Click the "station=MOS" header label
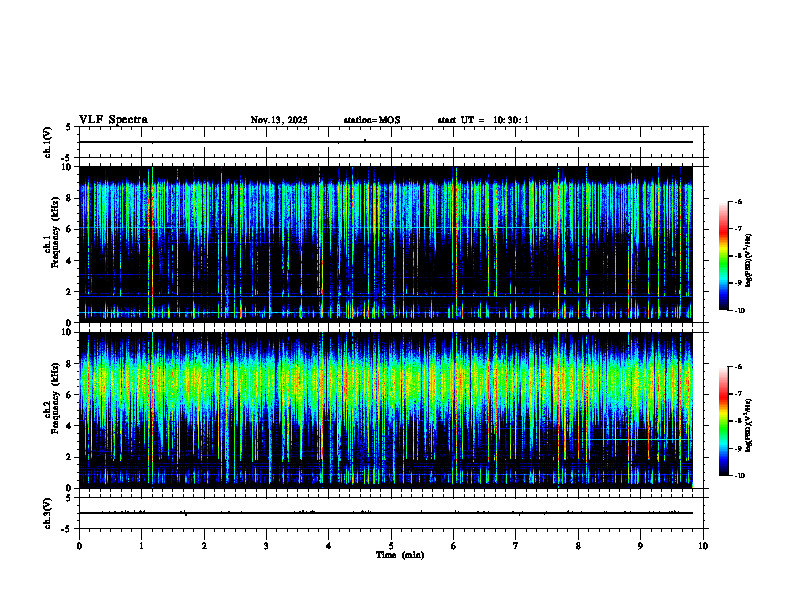 pos(372,120)
